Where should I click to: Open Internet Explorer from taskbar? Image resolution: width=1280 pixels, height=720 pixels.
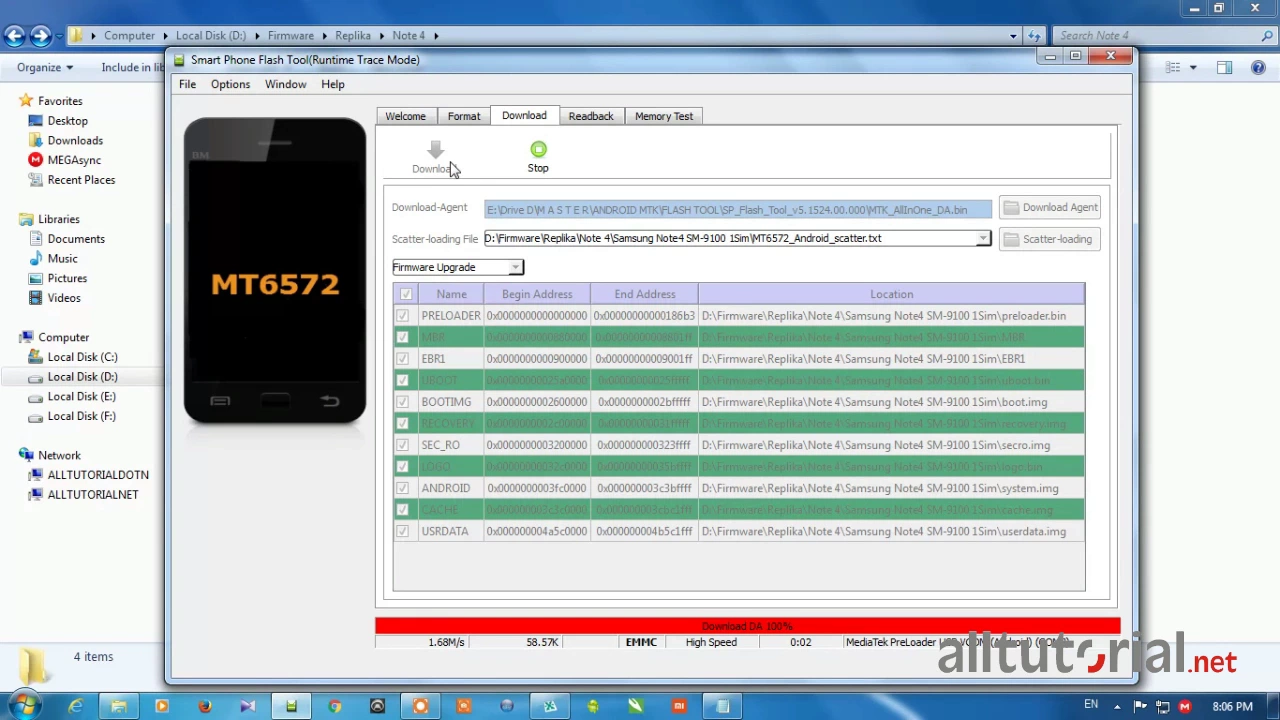pyautogui.click(x=75, y=707)
